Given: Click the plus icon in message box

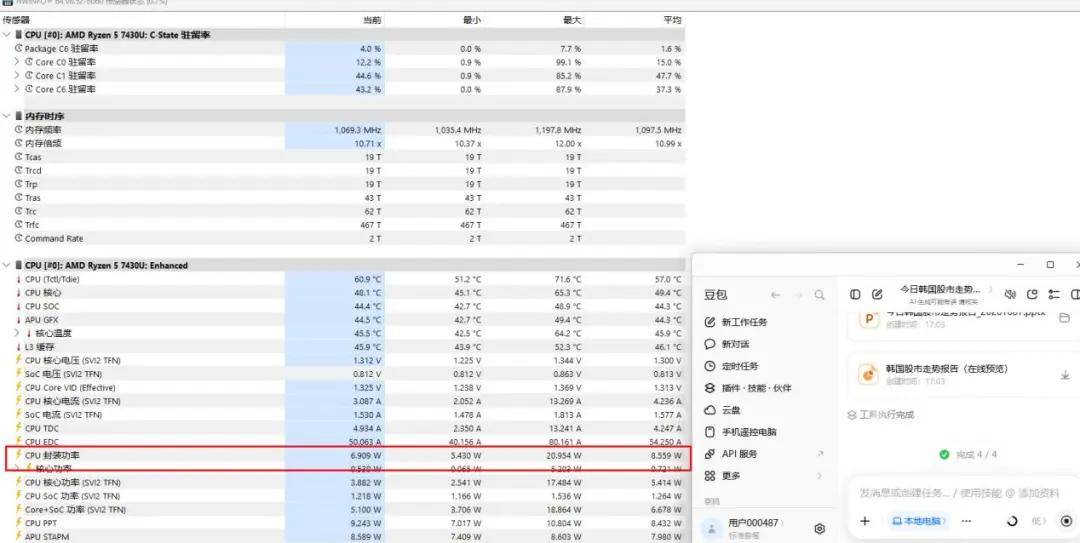Looking at the screenshot, I should [865, 521].
